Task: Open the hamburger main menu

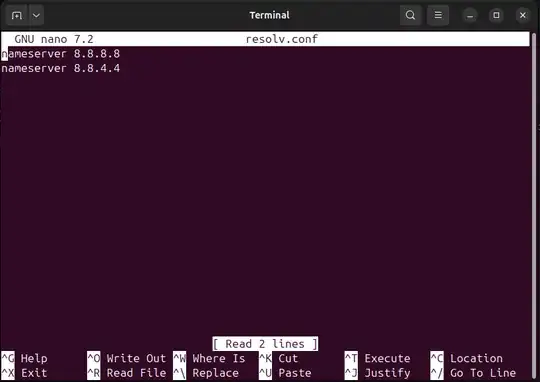Action: pyautogui.click(x=438, y=15)
